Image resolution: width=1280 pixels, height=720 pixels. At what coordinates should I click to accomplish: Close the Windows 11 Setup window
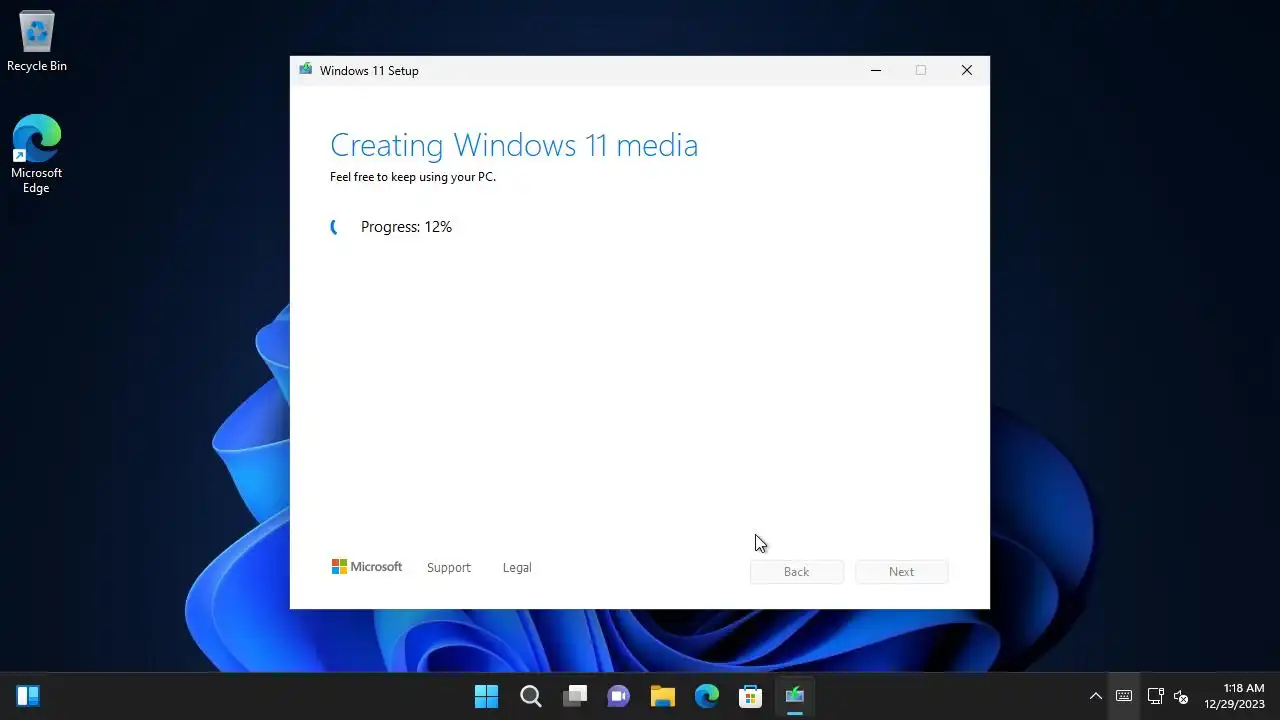pos(967,70)
